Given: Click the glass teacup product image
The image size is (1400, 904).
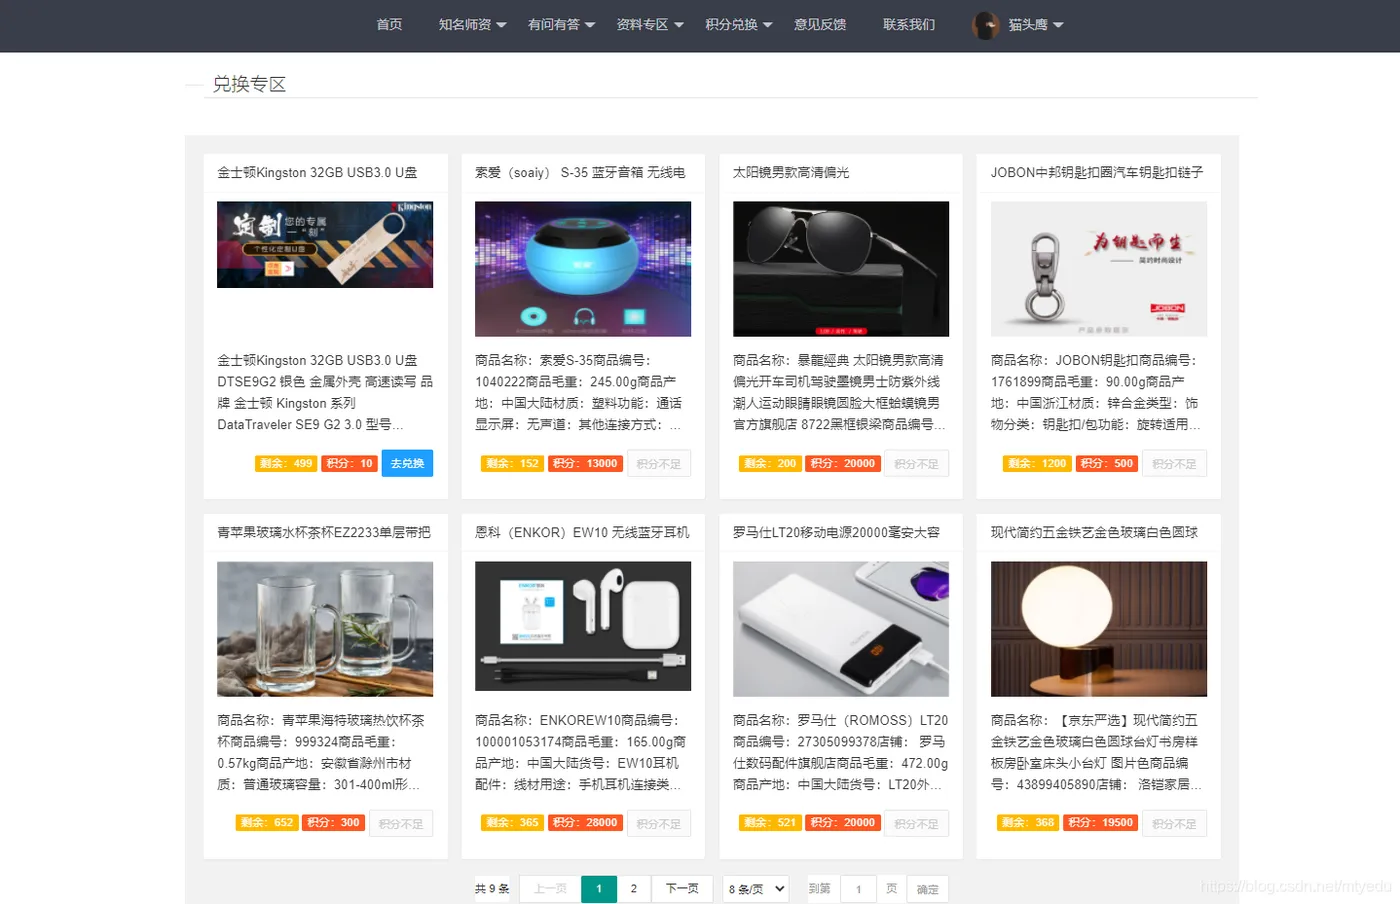Looking at the screenshot, I should tap(325, 629).
